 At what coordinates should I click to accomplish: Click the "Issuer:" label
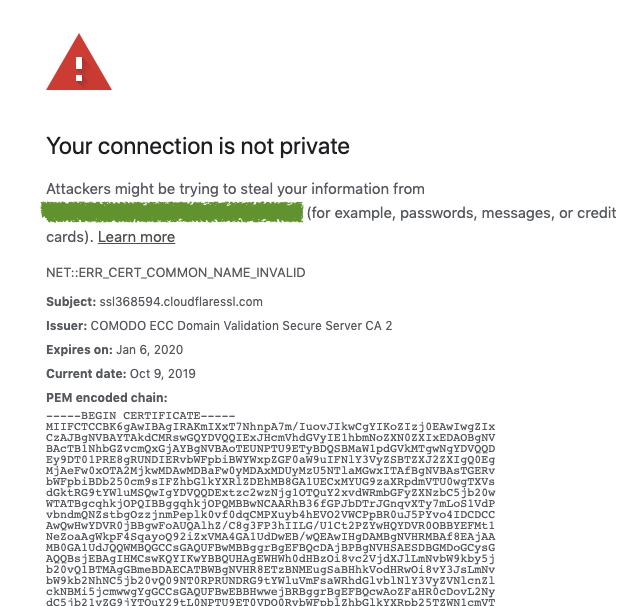click(x=66, y=325)
